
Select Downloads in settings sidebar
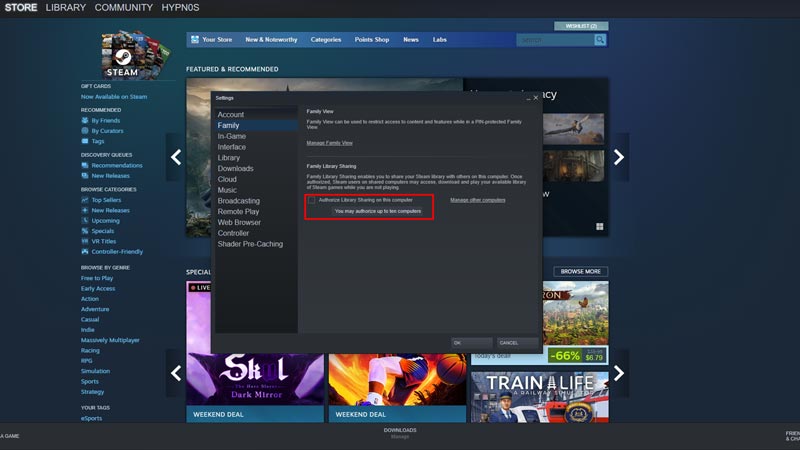coord(235,168)
